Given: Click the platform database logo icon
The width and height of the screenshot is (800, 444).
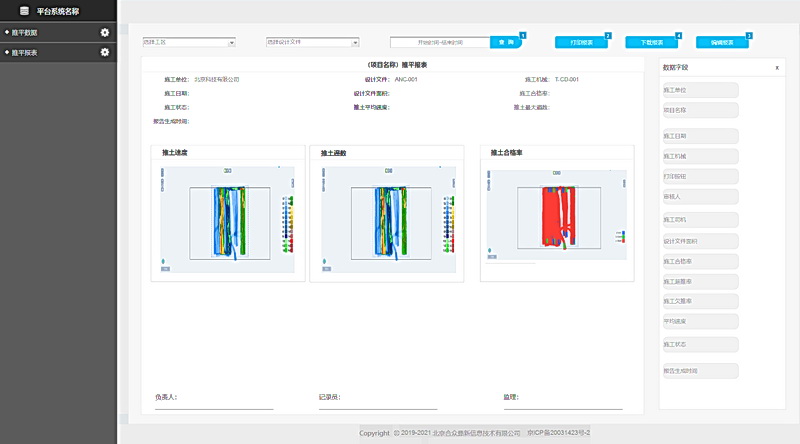Looking at the screenshot, I should click(x=24, y=11).
